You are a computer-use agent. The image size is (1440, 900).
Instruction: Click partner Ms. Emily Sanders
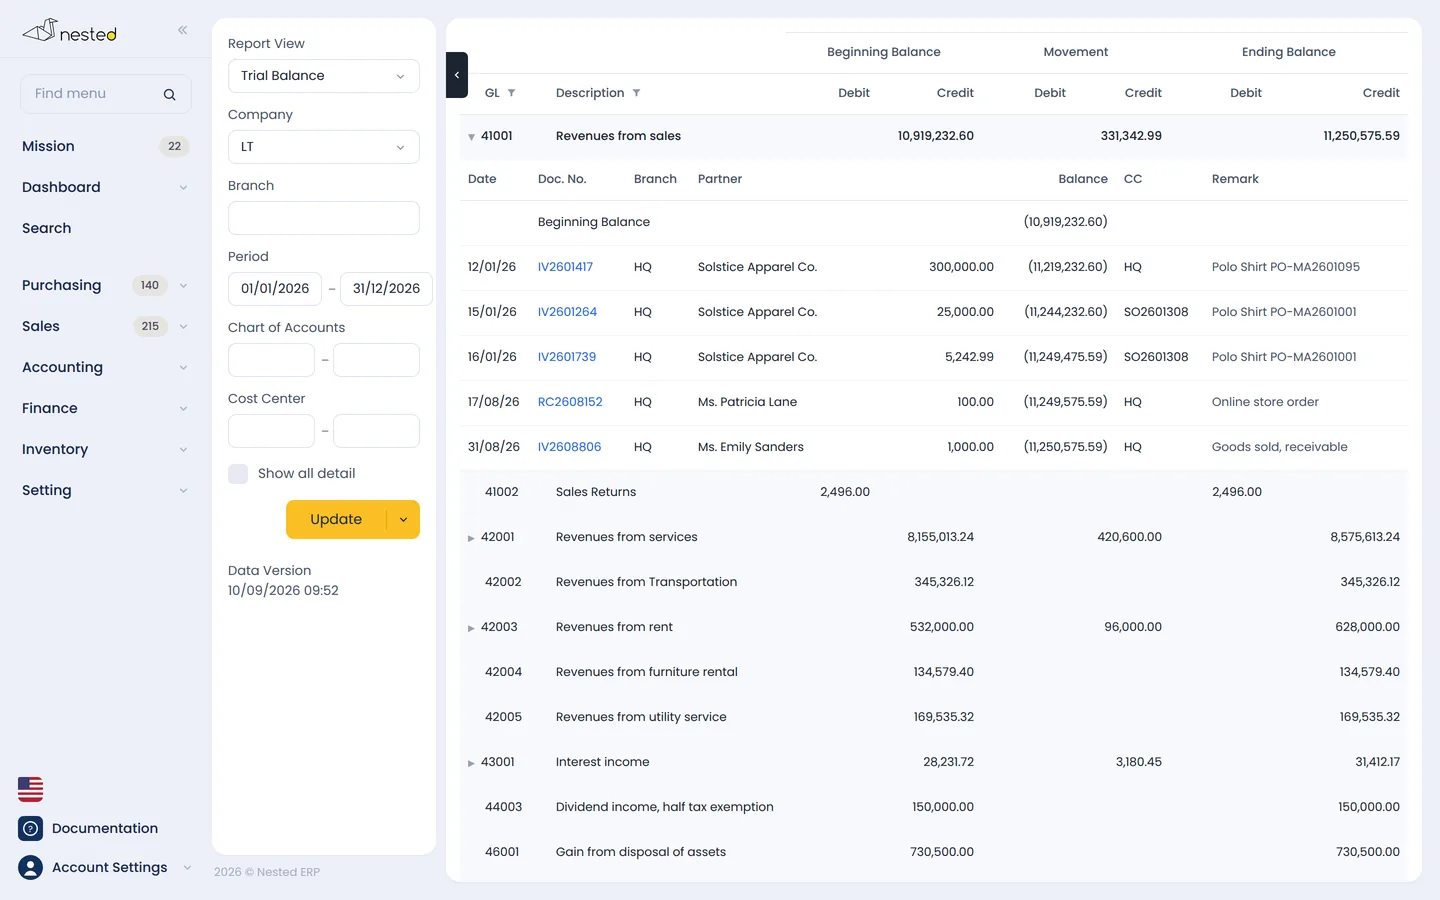point(751,447)
